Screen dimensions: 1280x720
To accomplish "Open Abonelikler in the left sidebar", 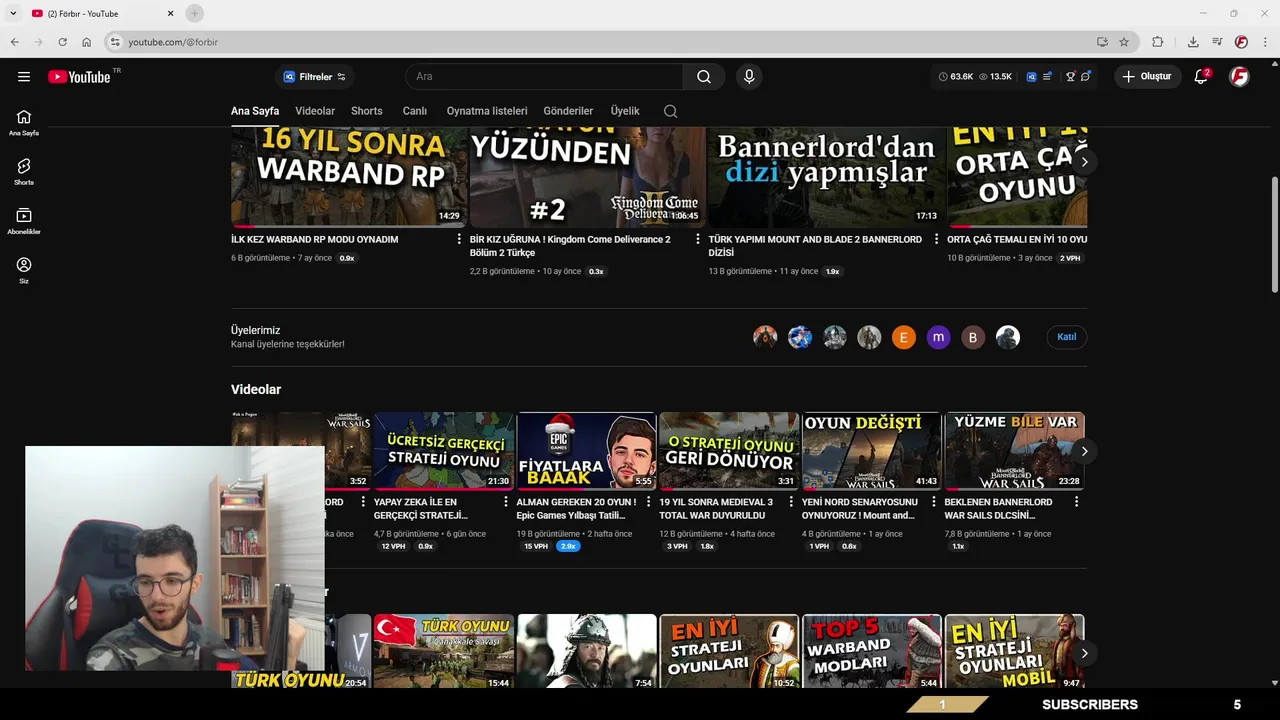I will pos(24,222).
